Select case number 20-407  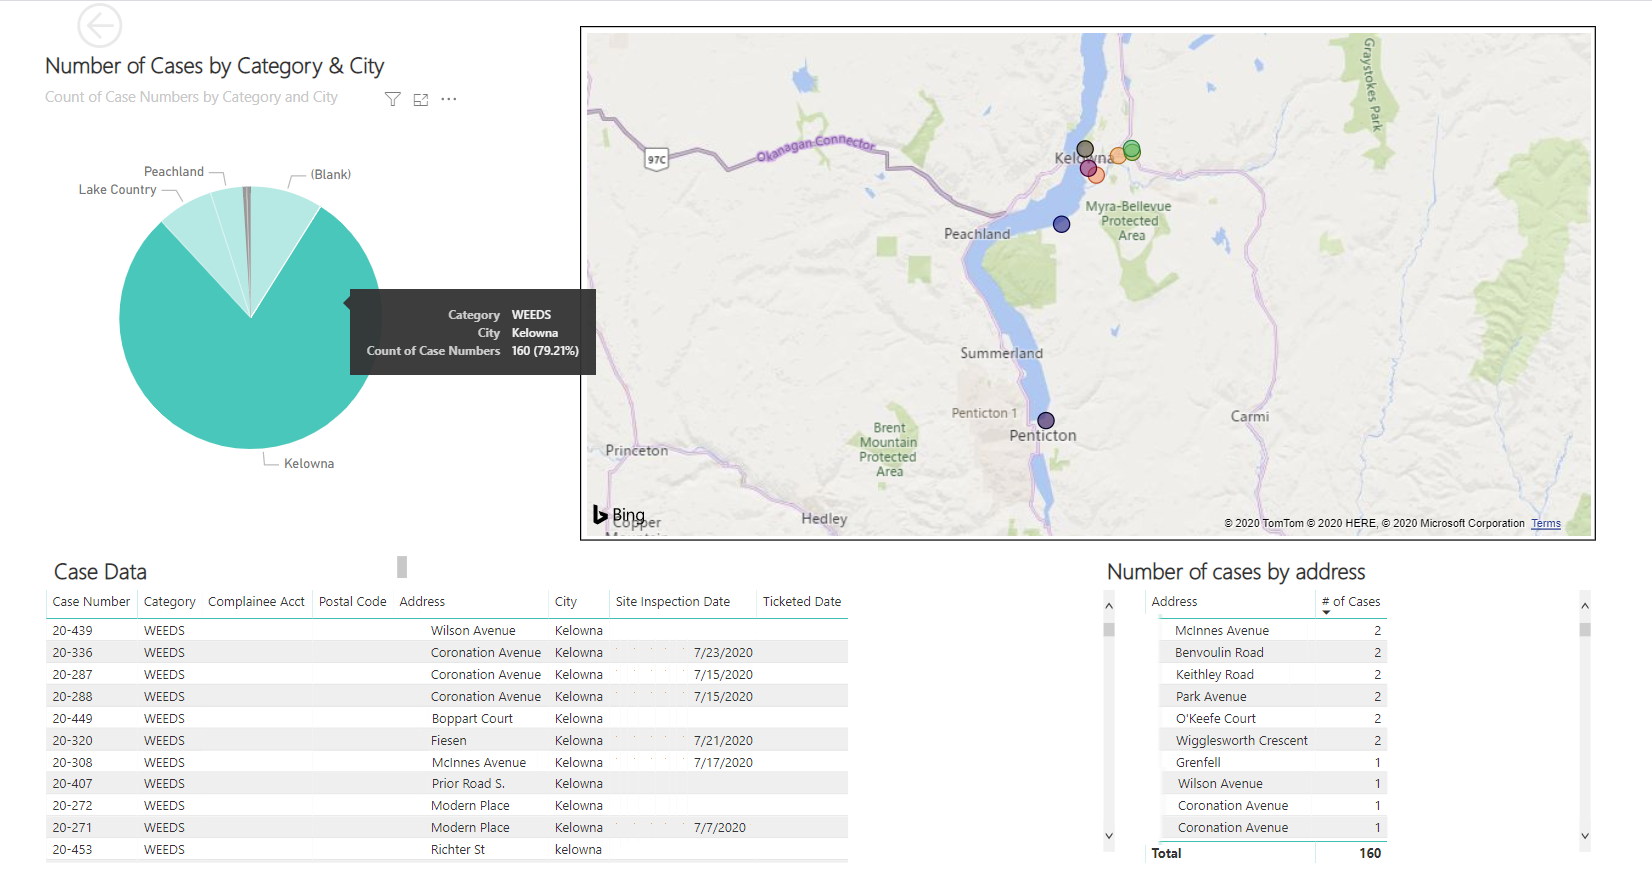click(x=72, y=784)
